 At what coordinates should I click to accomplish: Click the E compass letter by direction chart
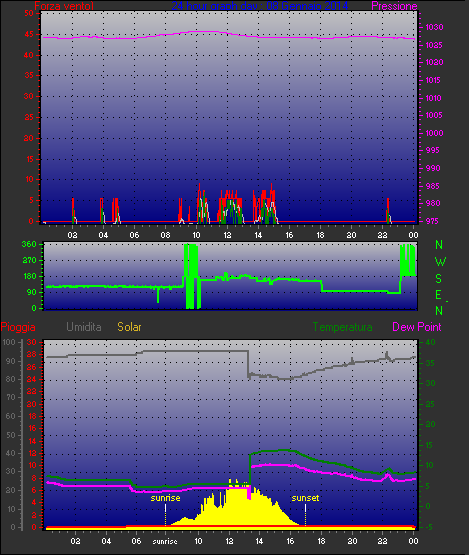tap(439, 295)
